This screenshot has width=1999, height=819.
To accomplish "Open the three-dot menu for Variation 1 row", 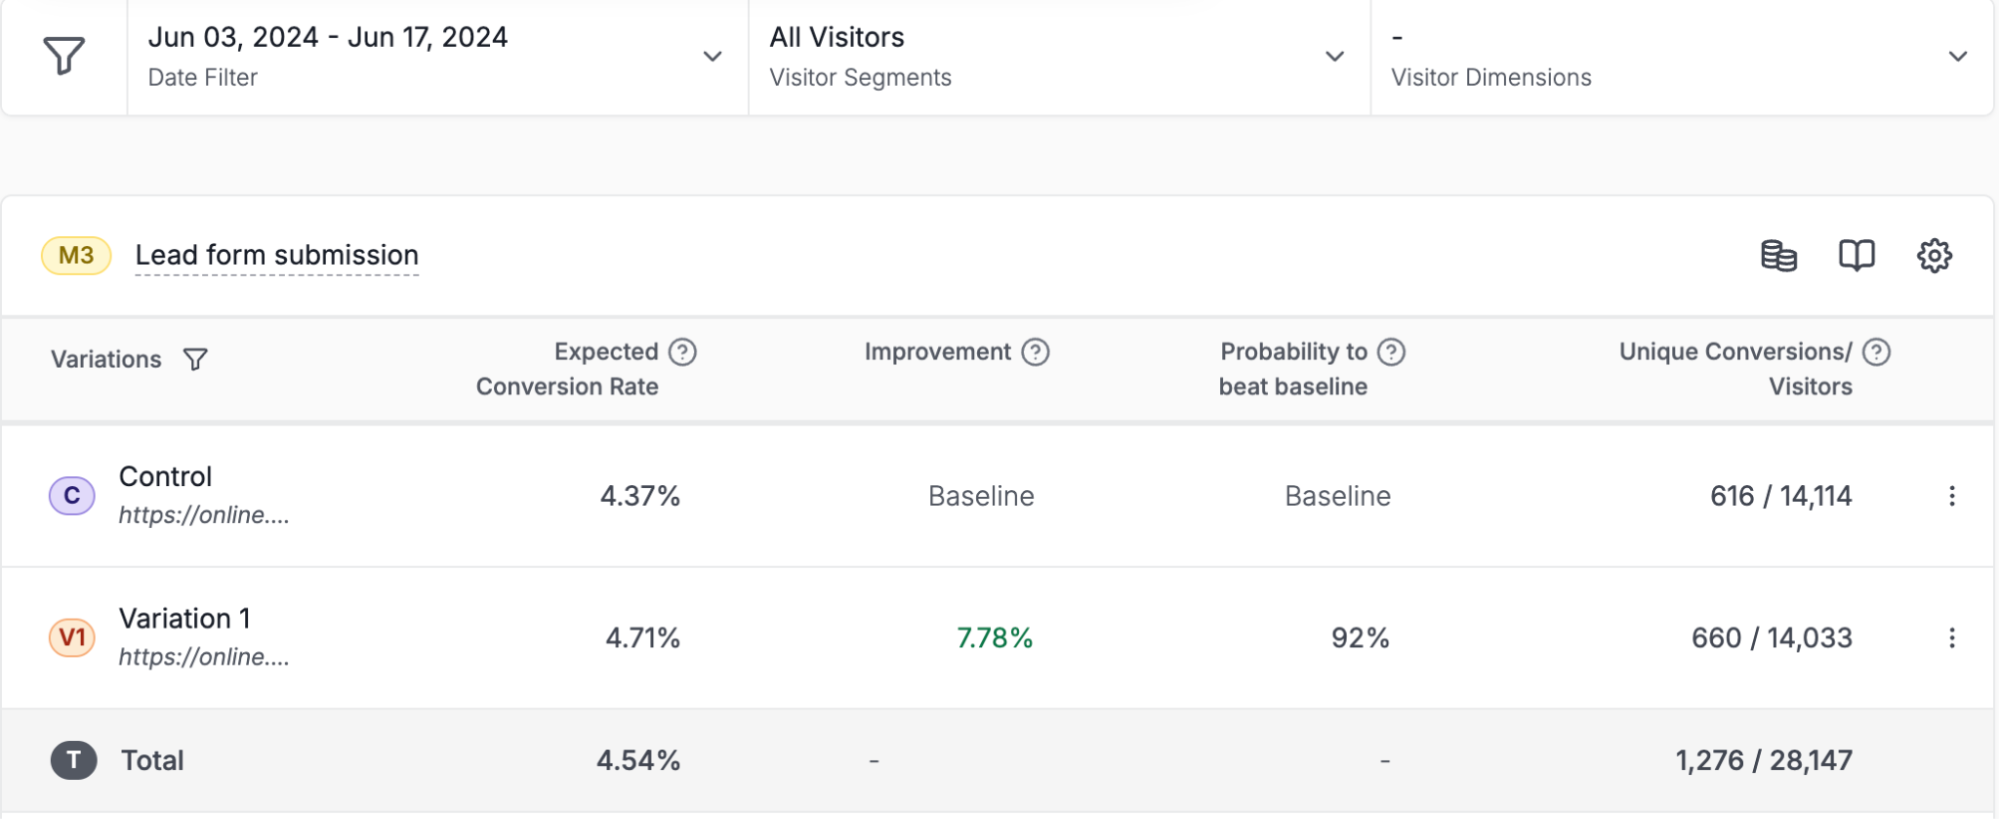I will click(x=1951, y=638).
